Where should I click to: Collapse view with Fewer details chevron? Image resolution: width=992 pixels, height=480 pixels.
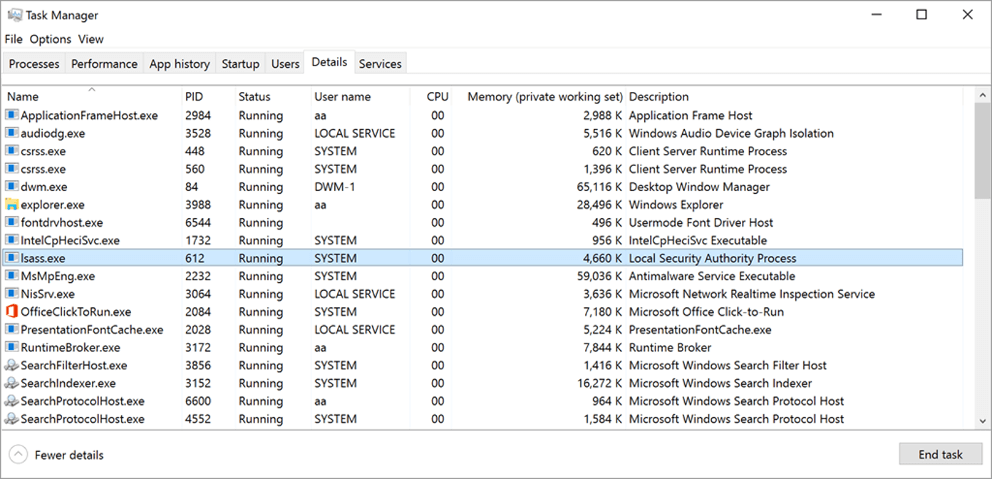point(20,455)
